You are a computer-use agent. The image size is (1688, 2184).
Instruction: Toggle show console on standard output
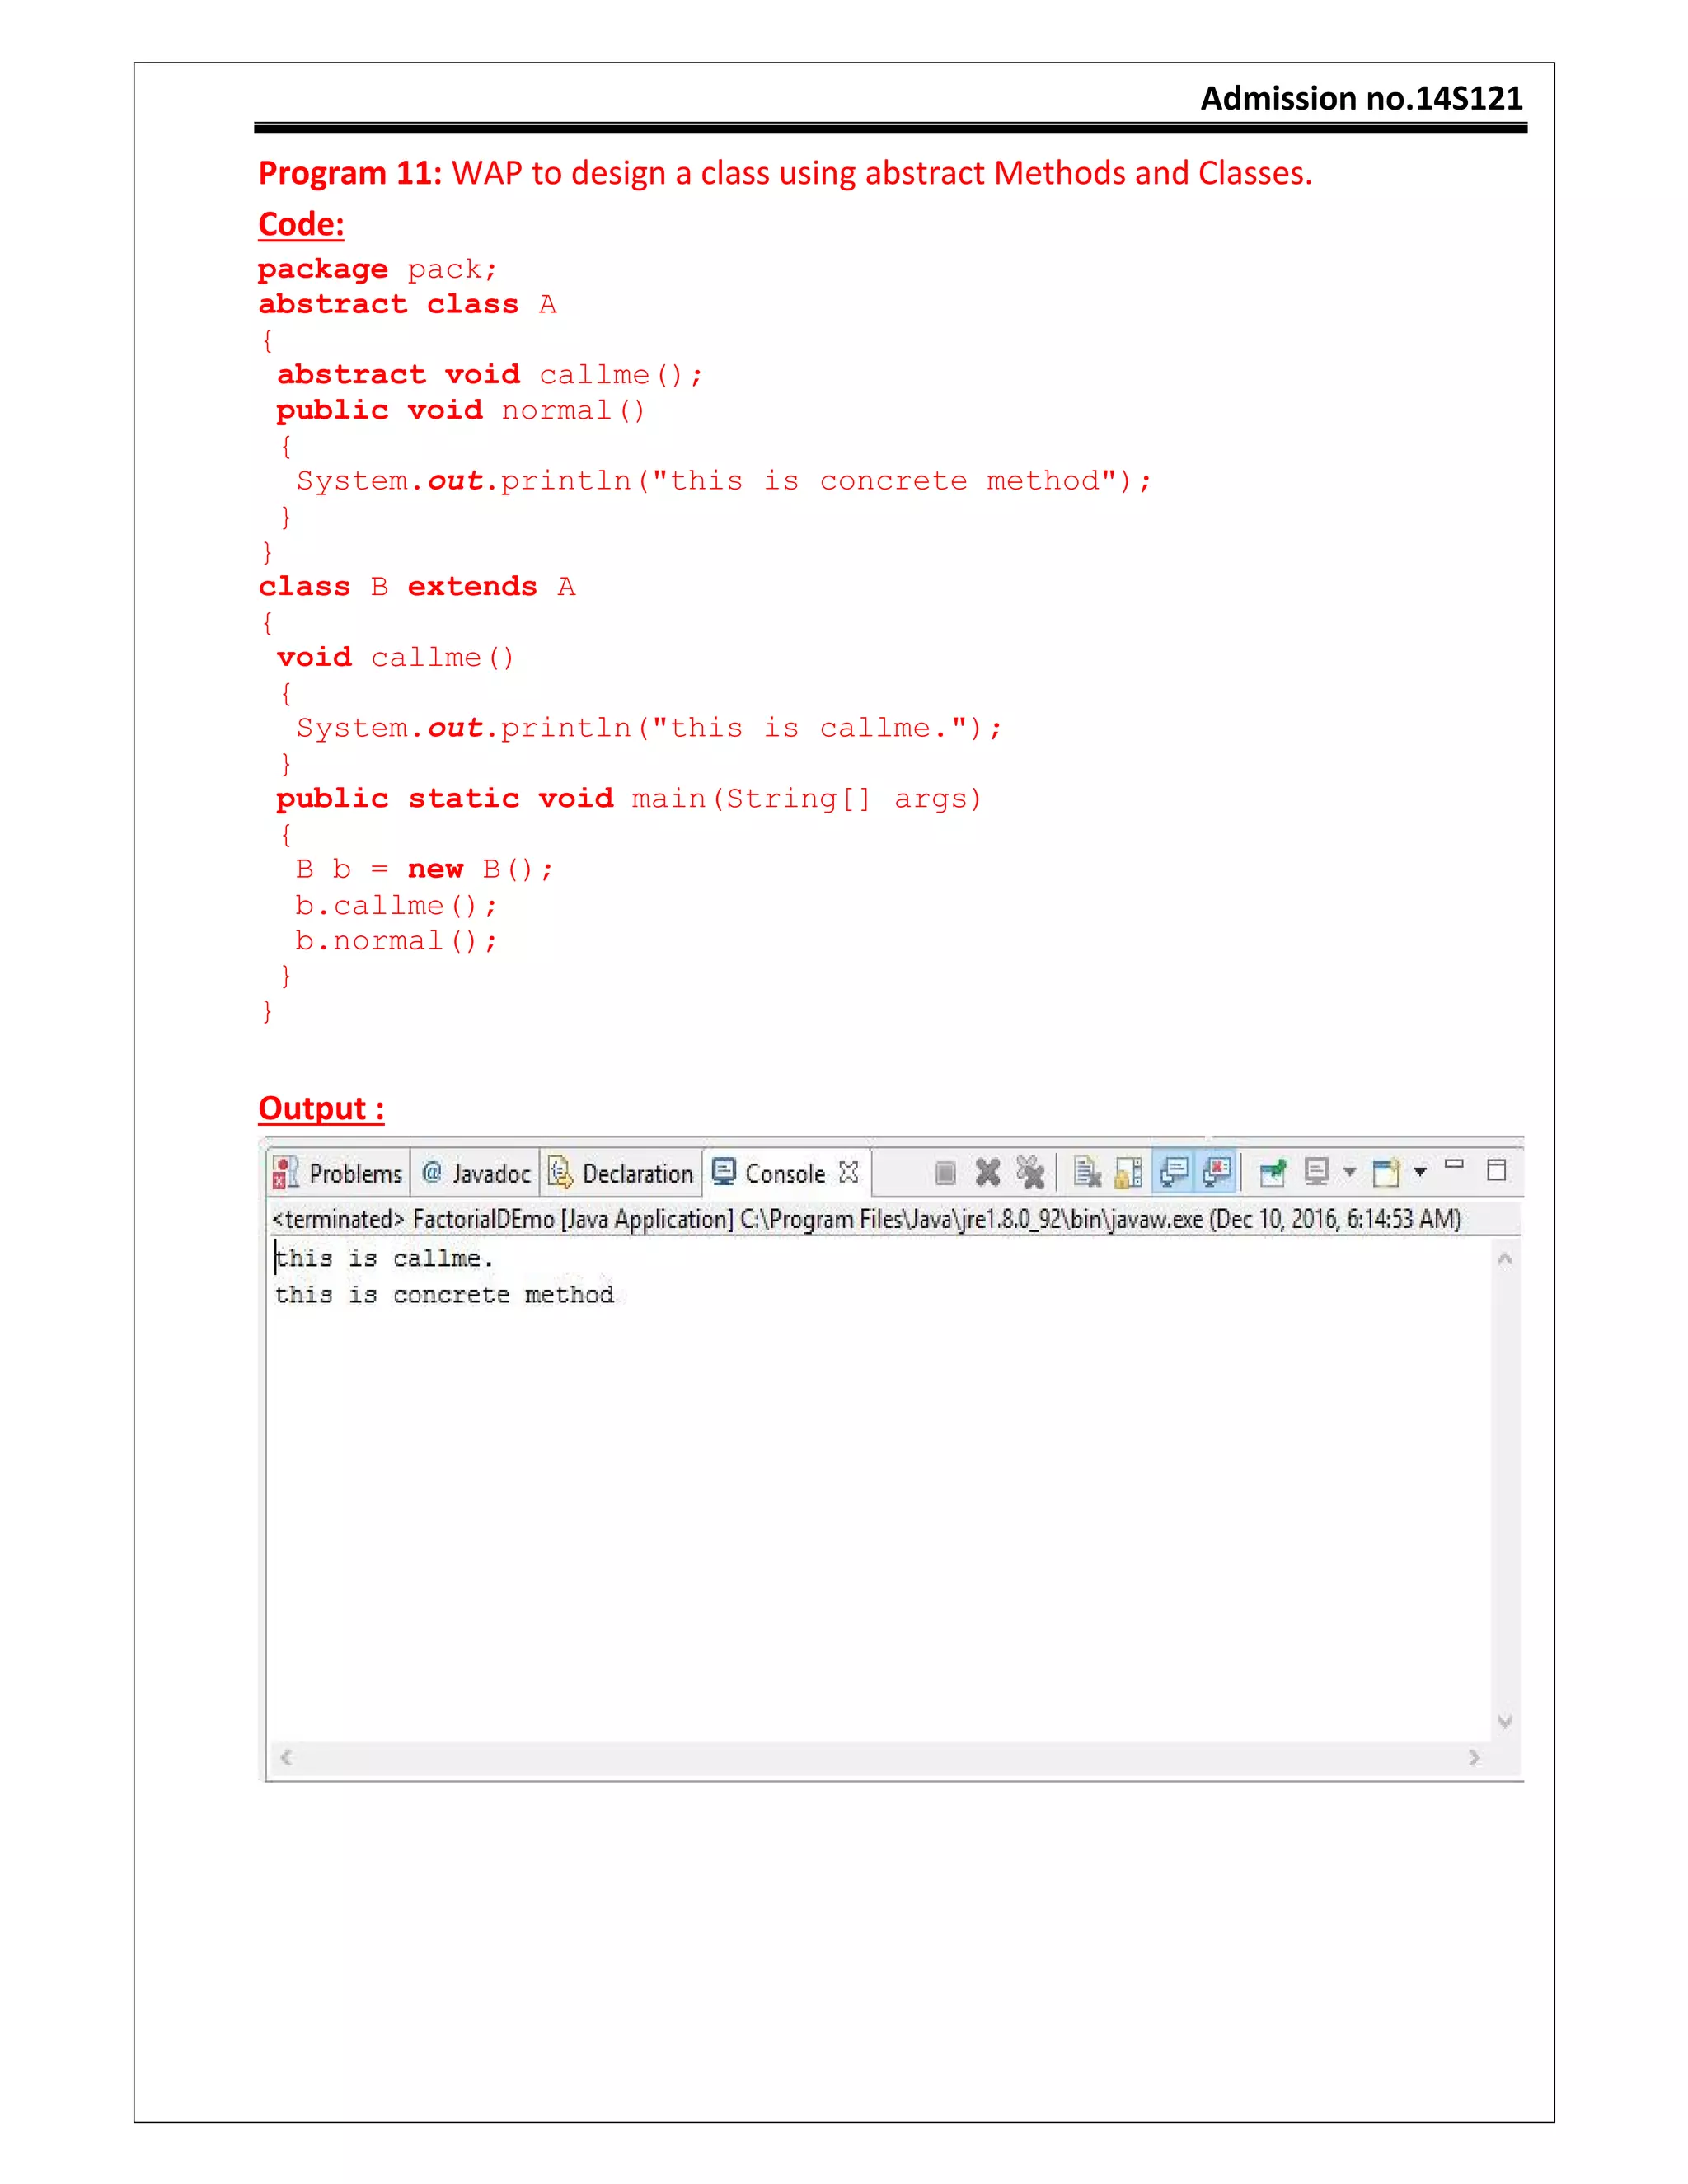pyautogui.click(x=1174, y=1171)
